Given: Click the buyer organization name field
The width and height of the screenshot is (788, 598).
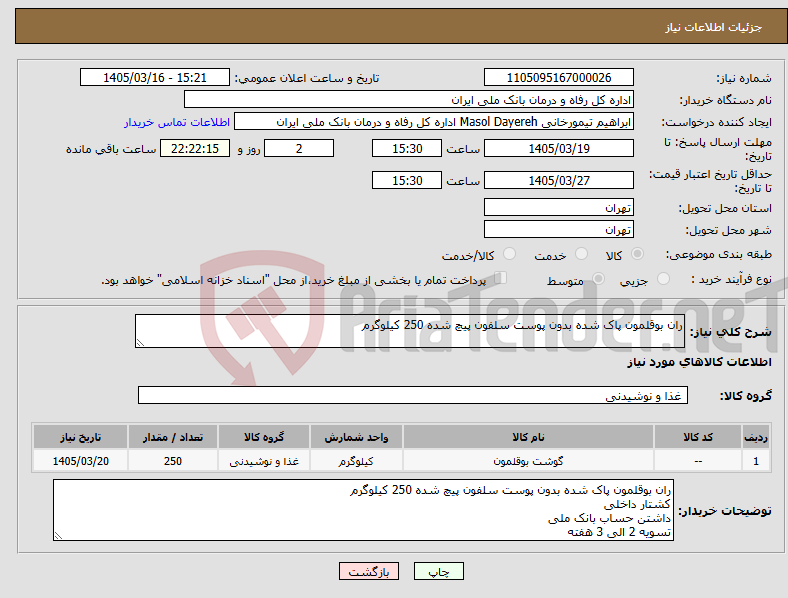Looking at the screenshot, I should [x=409, y=99].
